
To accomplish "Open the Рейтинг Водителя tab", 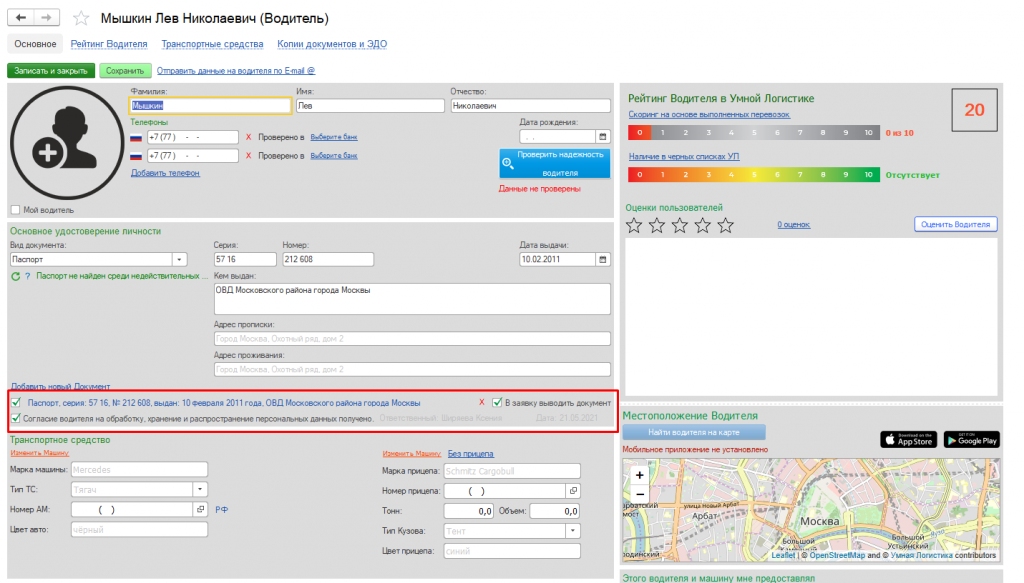I will point(109,44).
